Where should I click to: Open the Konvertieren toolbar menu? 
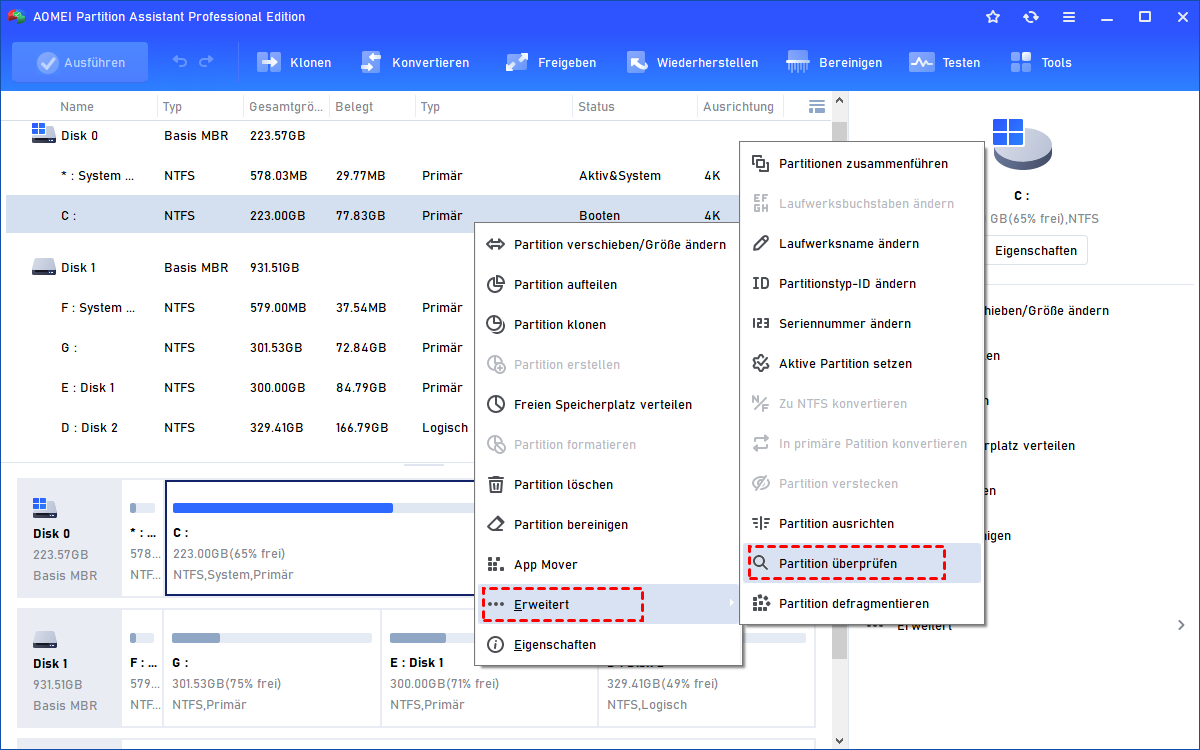(414, 62)
